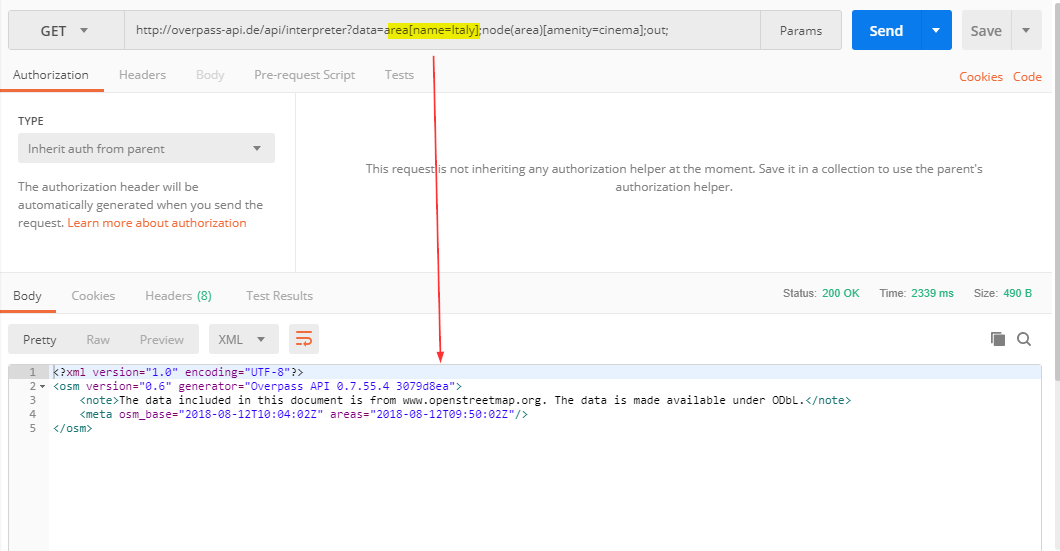1060x551 pixels.
Task: Open the response Headers (8) tab
Action: [178, 296]
